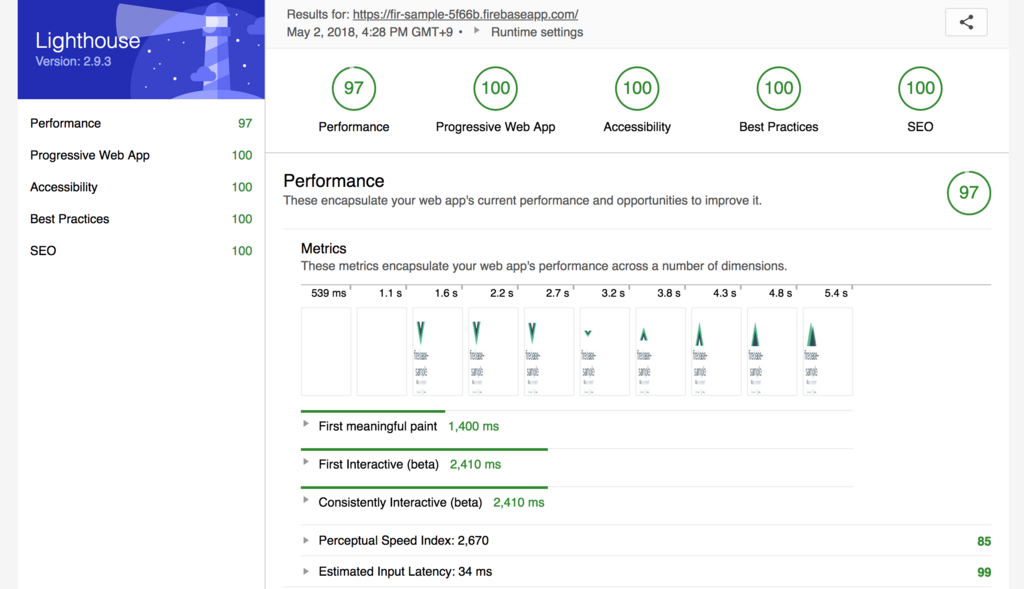Click the Runtime settings label
Screen dimensions: 1024x589
[x=537, y=32]
